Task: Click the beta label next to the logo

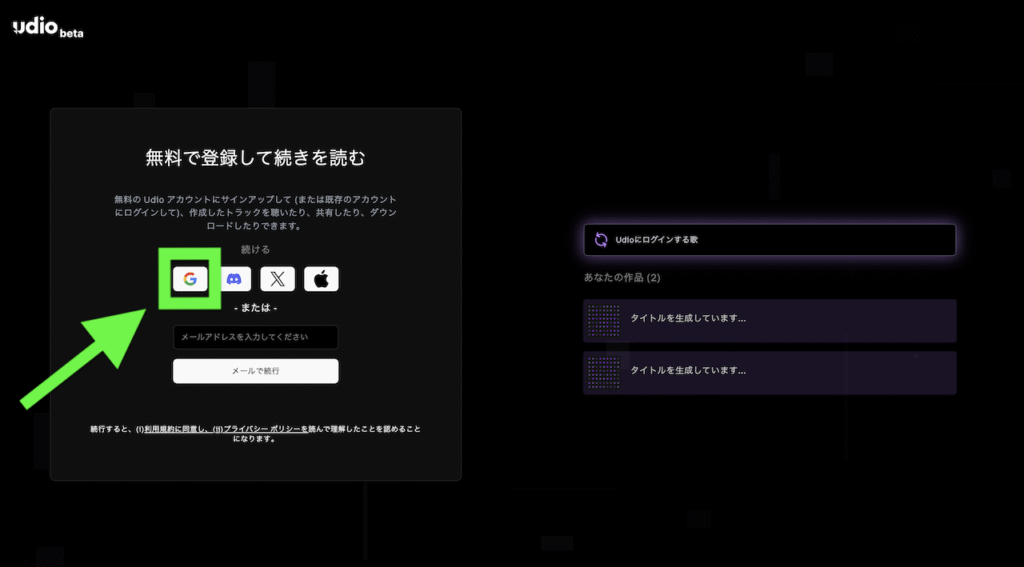Action: (71, 33)
